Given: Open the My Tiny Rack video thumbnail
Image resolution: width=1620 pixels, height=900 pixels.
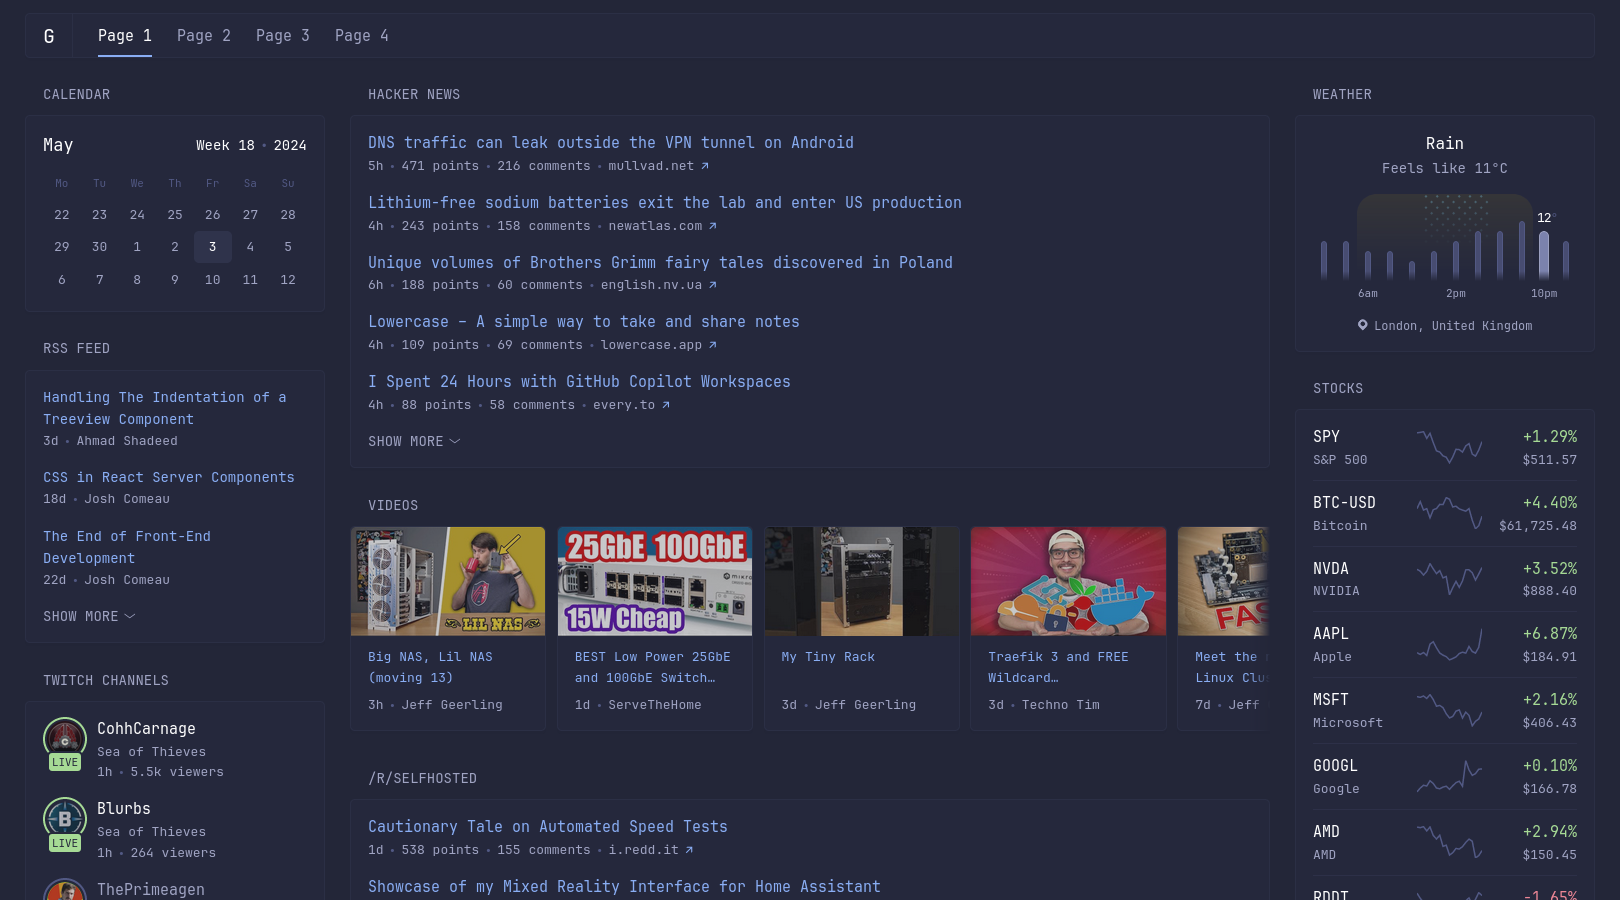Looking at the screenshot, I should (861, 581).
